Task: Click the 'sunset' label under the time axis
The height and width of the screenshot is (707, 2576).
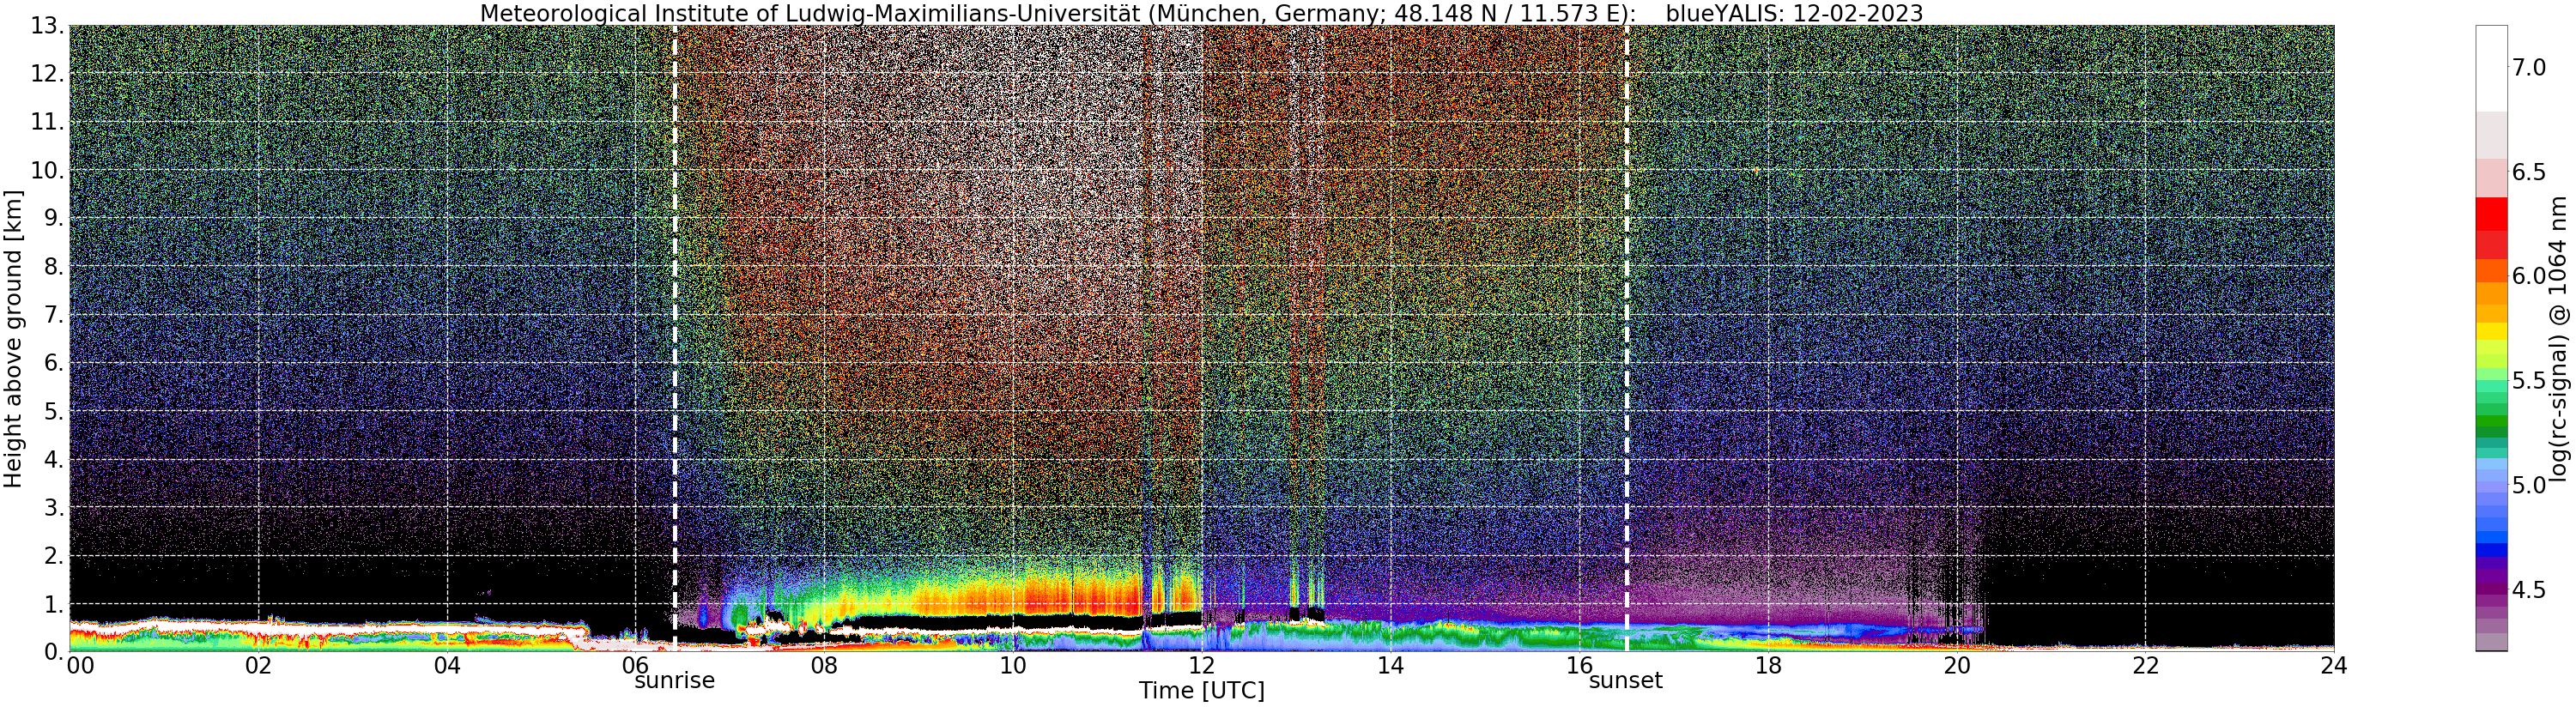Action: pyautogui.click(x=1625, y=681)
